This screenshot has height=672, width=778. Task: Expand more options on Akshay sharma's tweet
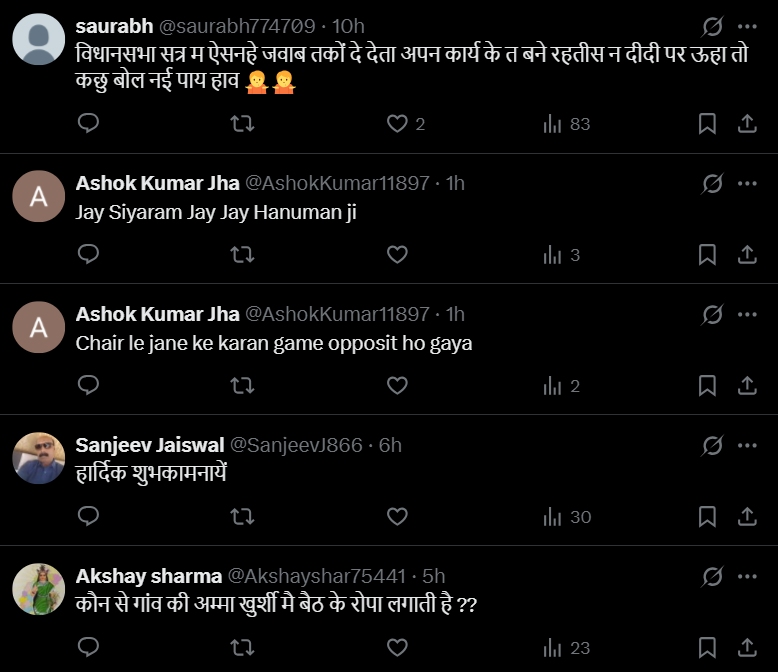(747, 576)
